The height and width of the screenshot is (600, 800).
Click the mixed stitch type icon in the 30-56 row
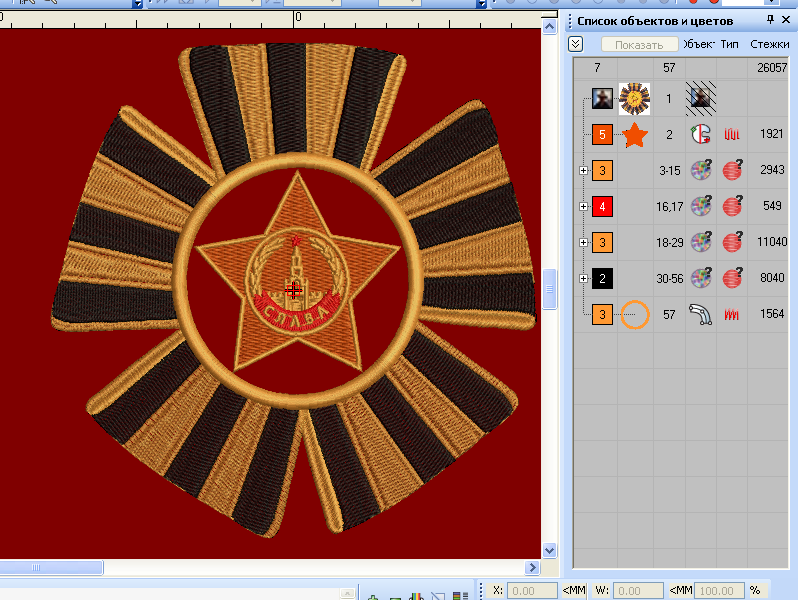point(732,278)
